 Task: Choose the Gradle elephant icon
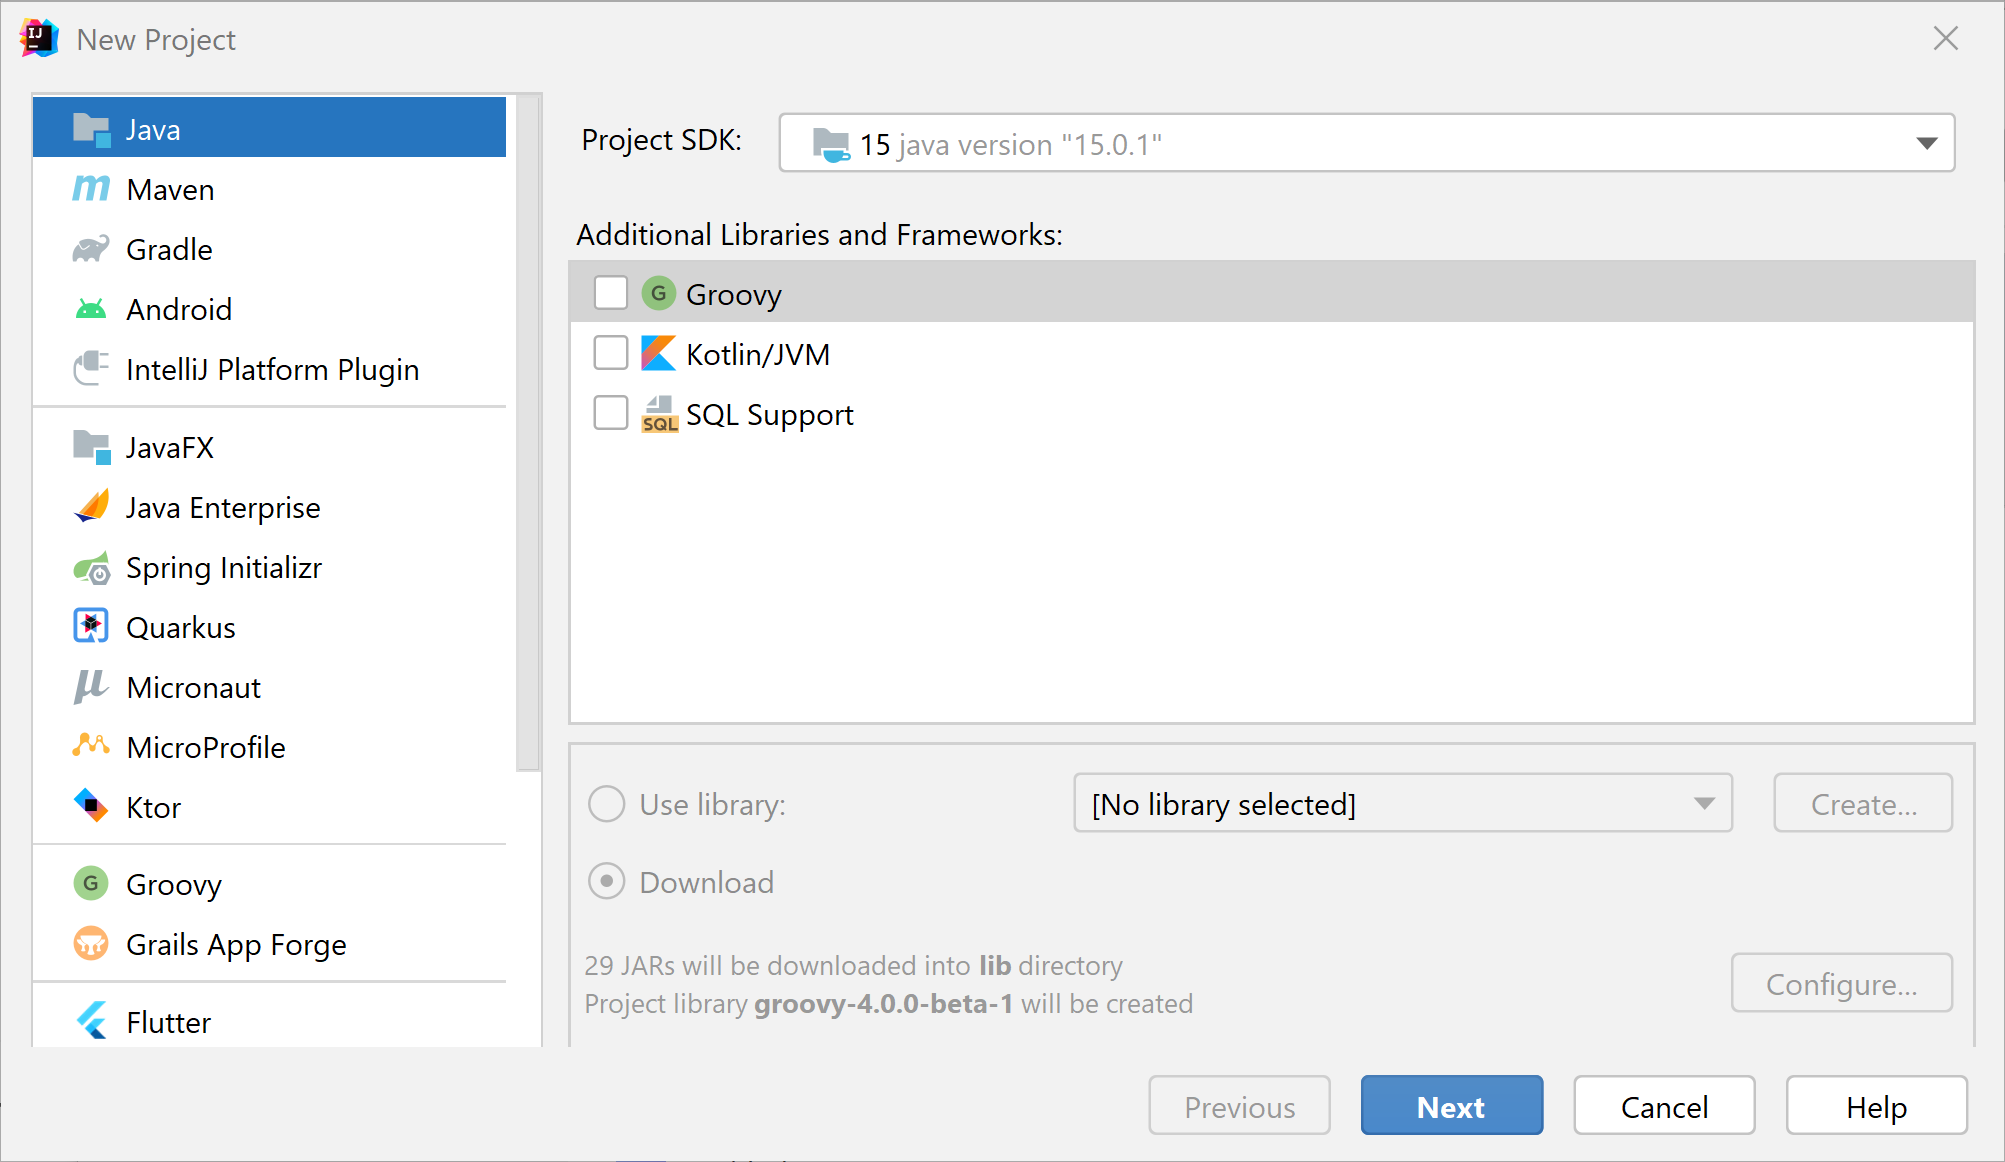91,249
